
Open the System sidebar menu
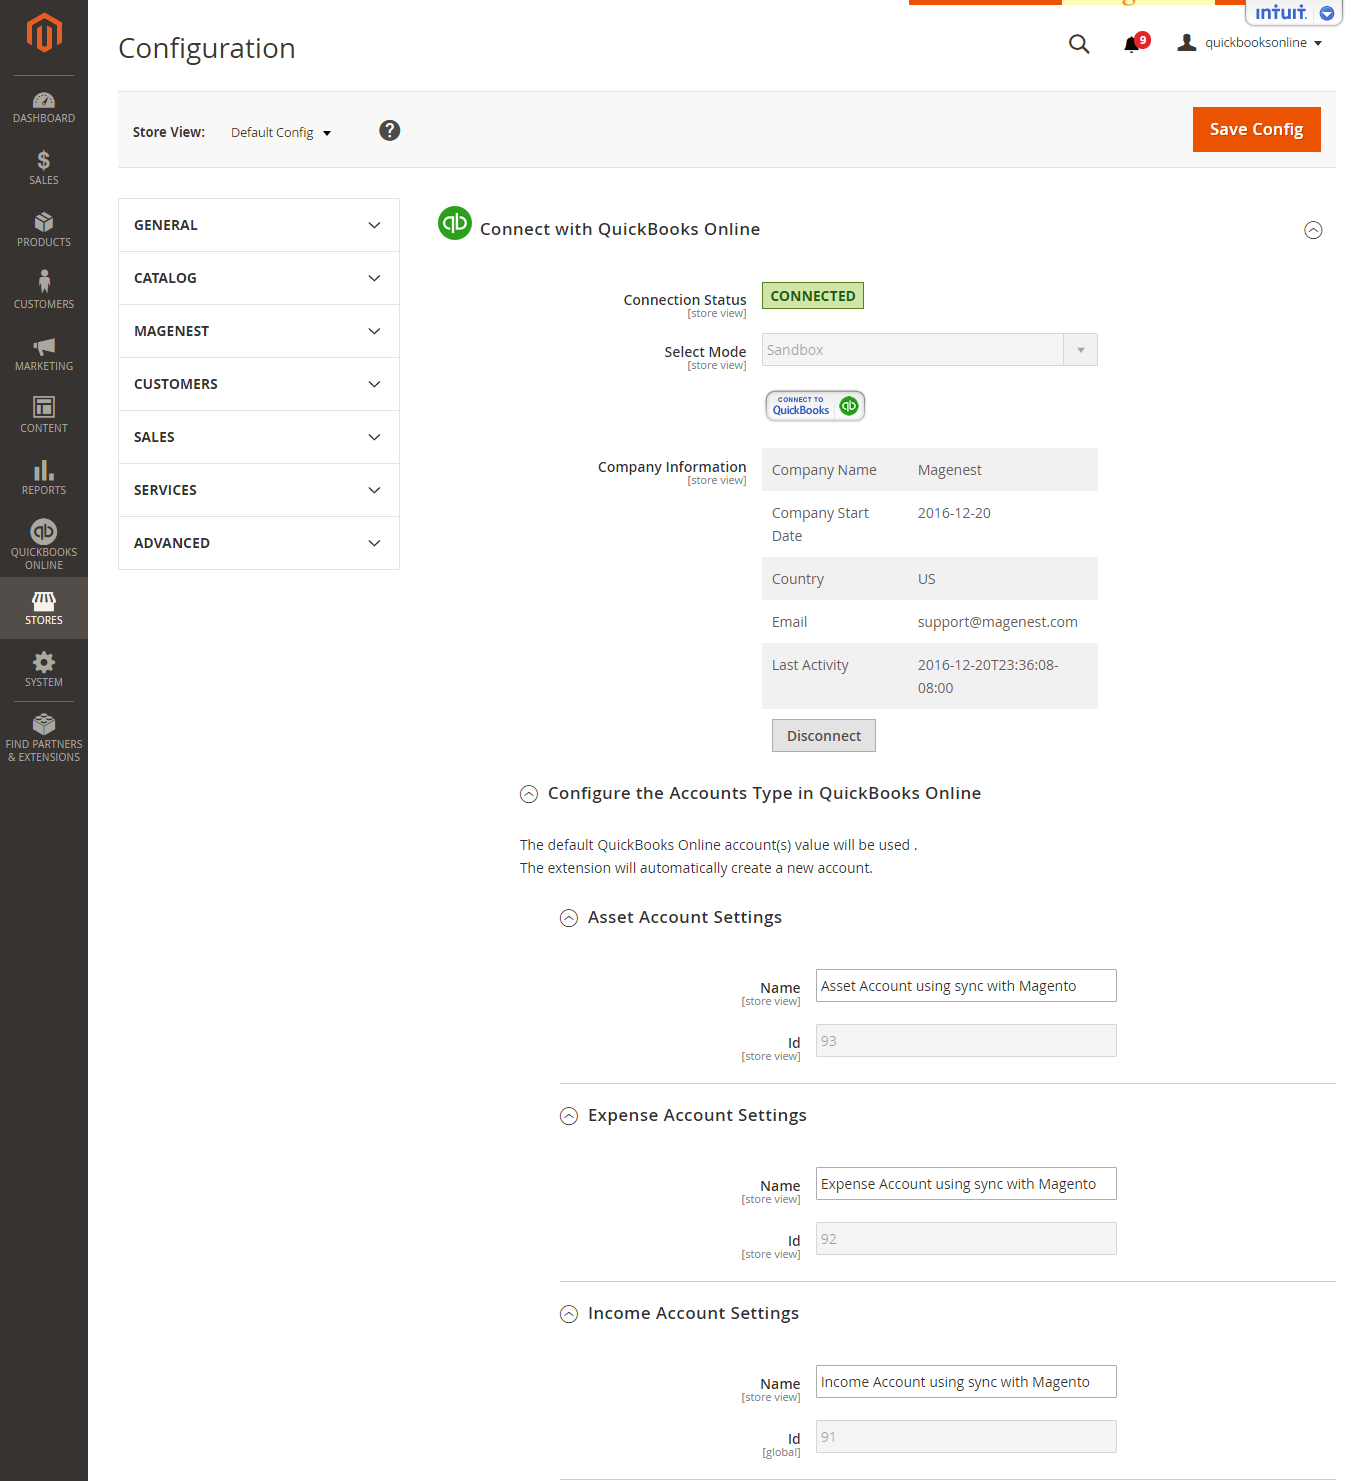(44, 670)
